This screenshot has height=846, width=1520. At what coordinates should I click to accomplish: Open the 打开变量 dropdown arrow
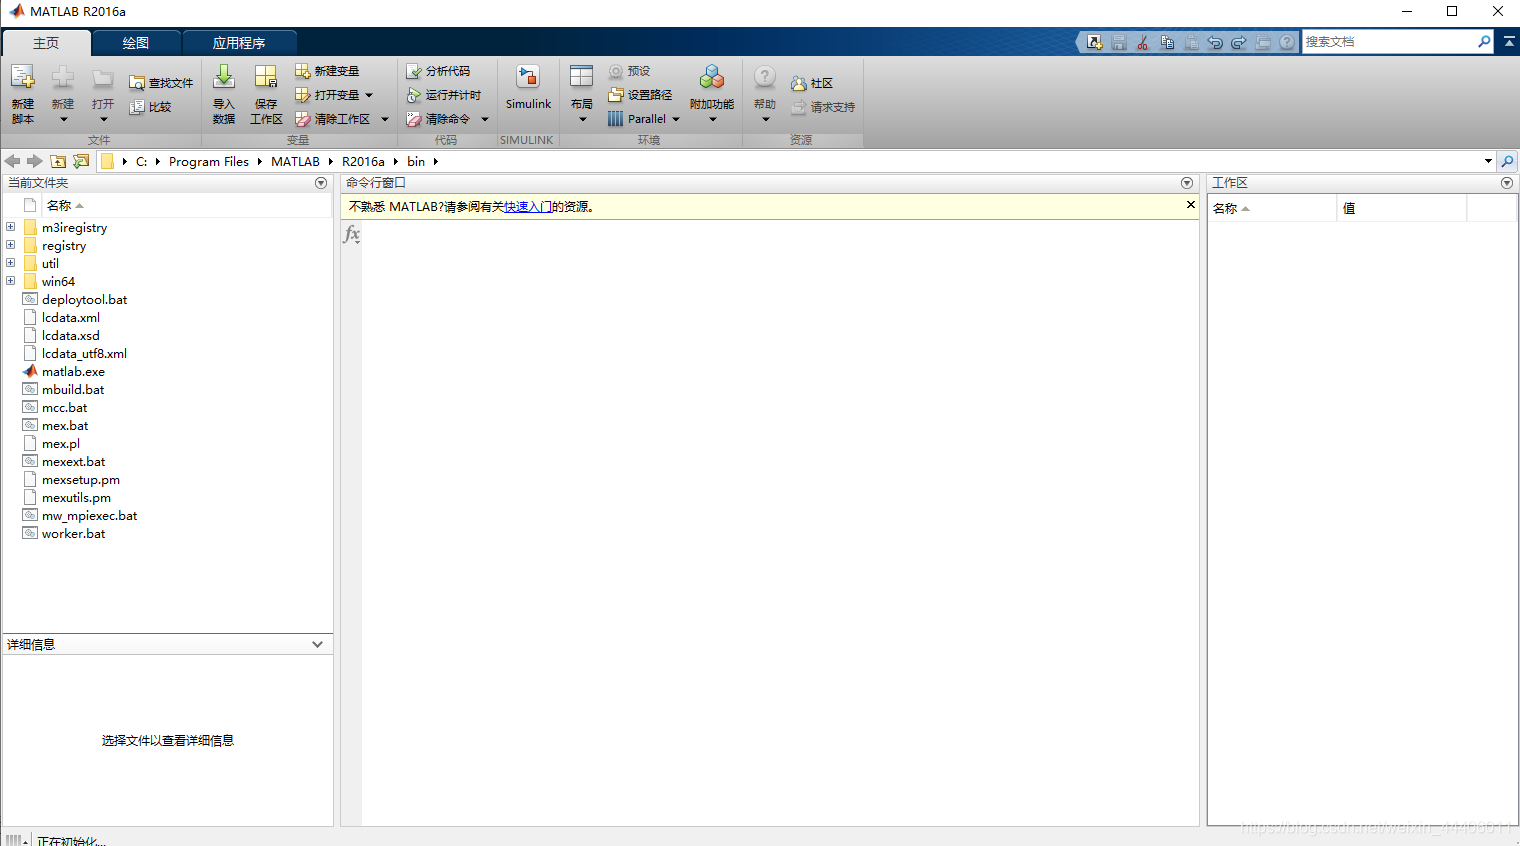(x=369, y=95)
